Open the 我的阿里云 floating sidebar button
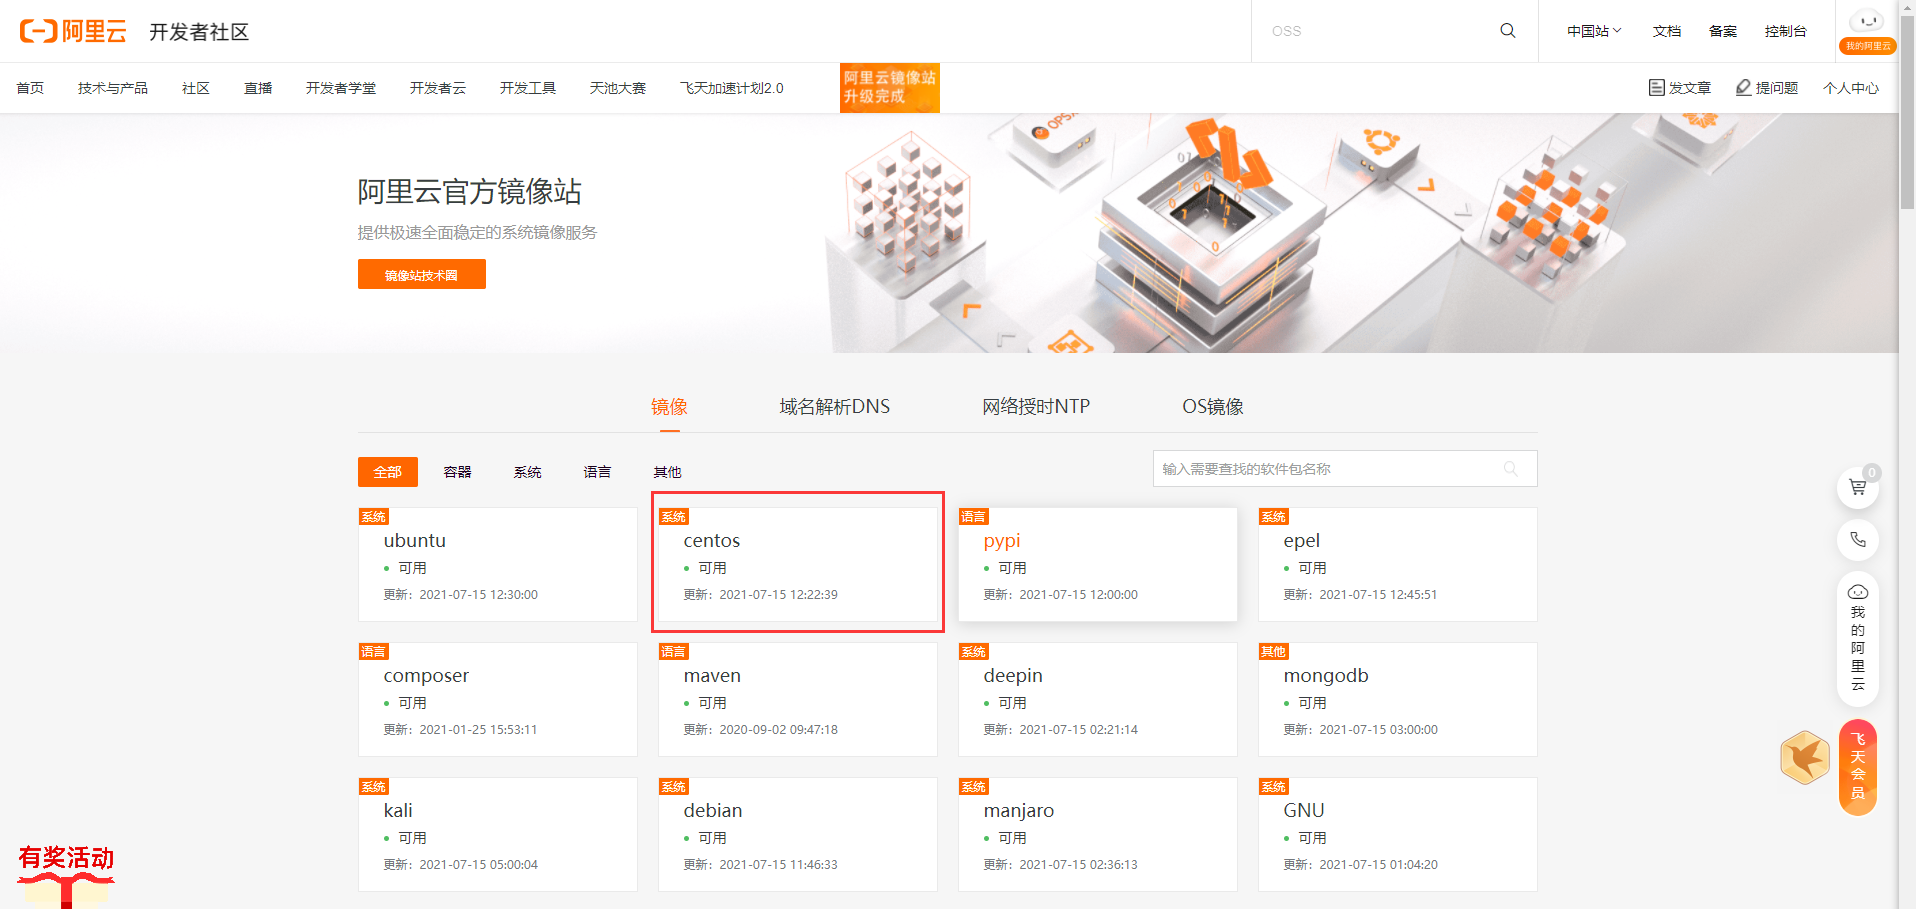The height and width of the screenshot is (909, 1916). 1858,638
